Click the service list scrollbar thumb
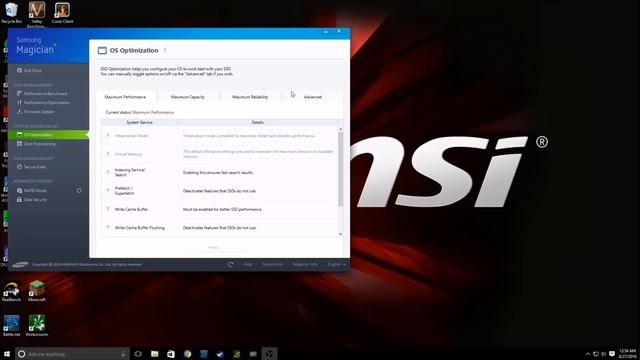This screenshot has width=640, height=360. point(340,169)
